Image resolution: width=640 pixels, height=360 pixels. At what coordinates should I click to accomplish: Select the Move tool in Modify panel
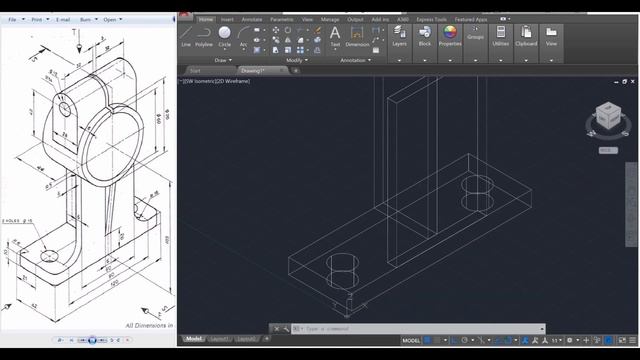pyautogui.click(x=276, y=30)
